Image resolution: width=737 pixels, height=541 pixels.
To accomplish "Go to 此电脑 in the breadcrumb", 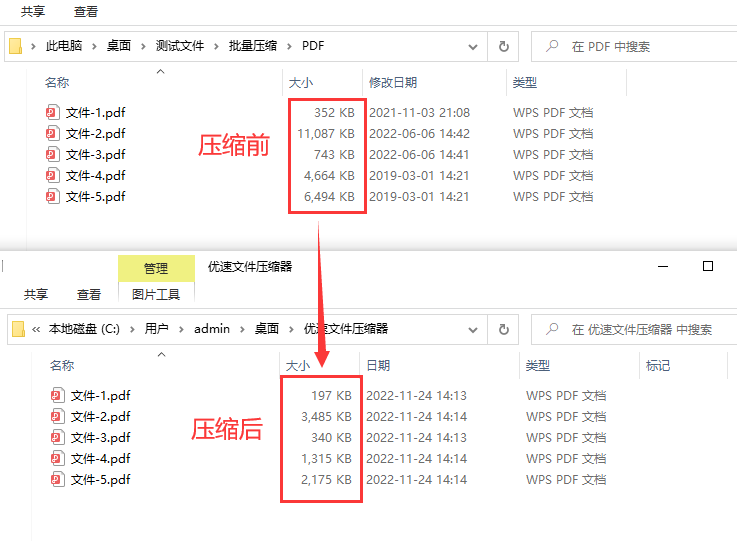I will point(64,46).
